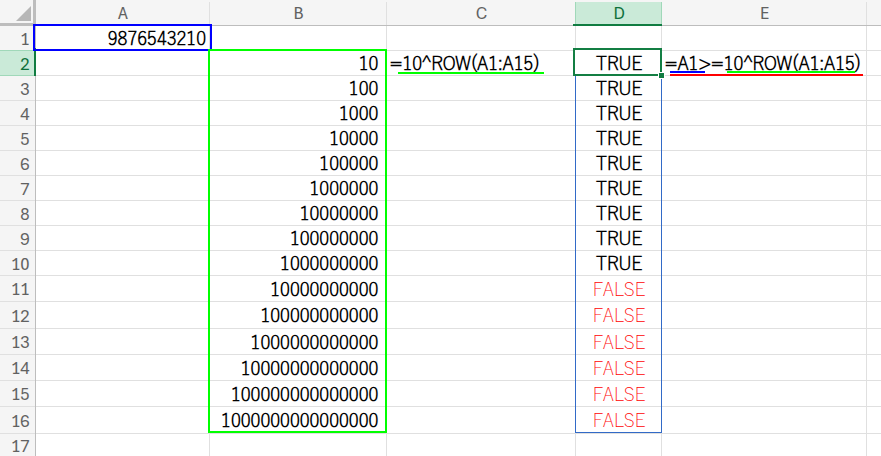Select first red FALSE cell in row 11
This screenshot has height=456, width=881.
tap(618, 289)
